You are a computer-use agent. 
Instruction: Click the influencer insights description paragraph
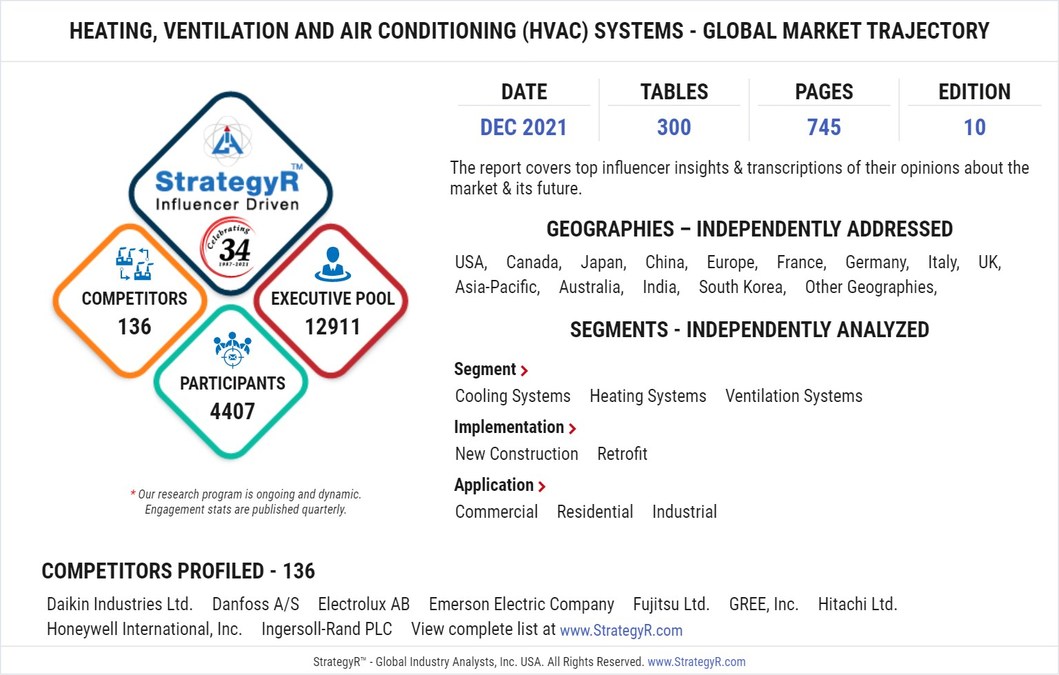[740, 178]
